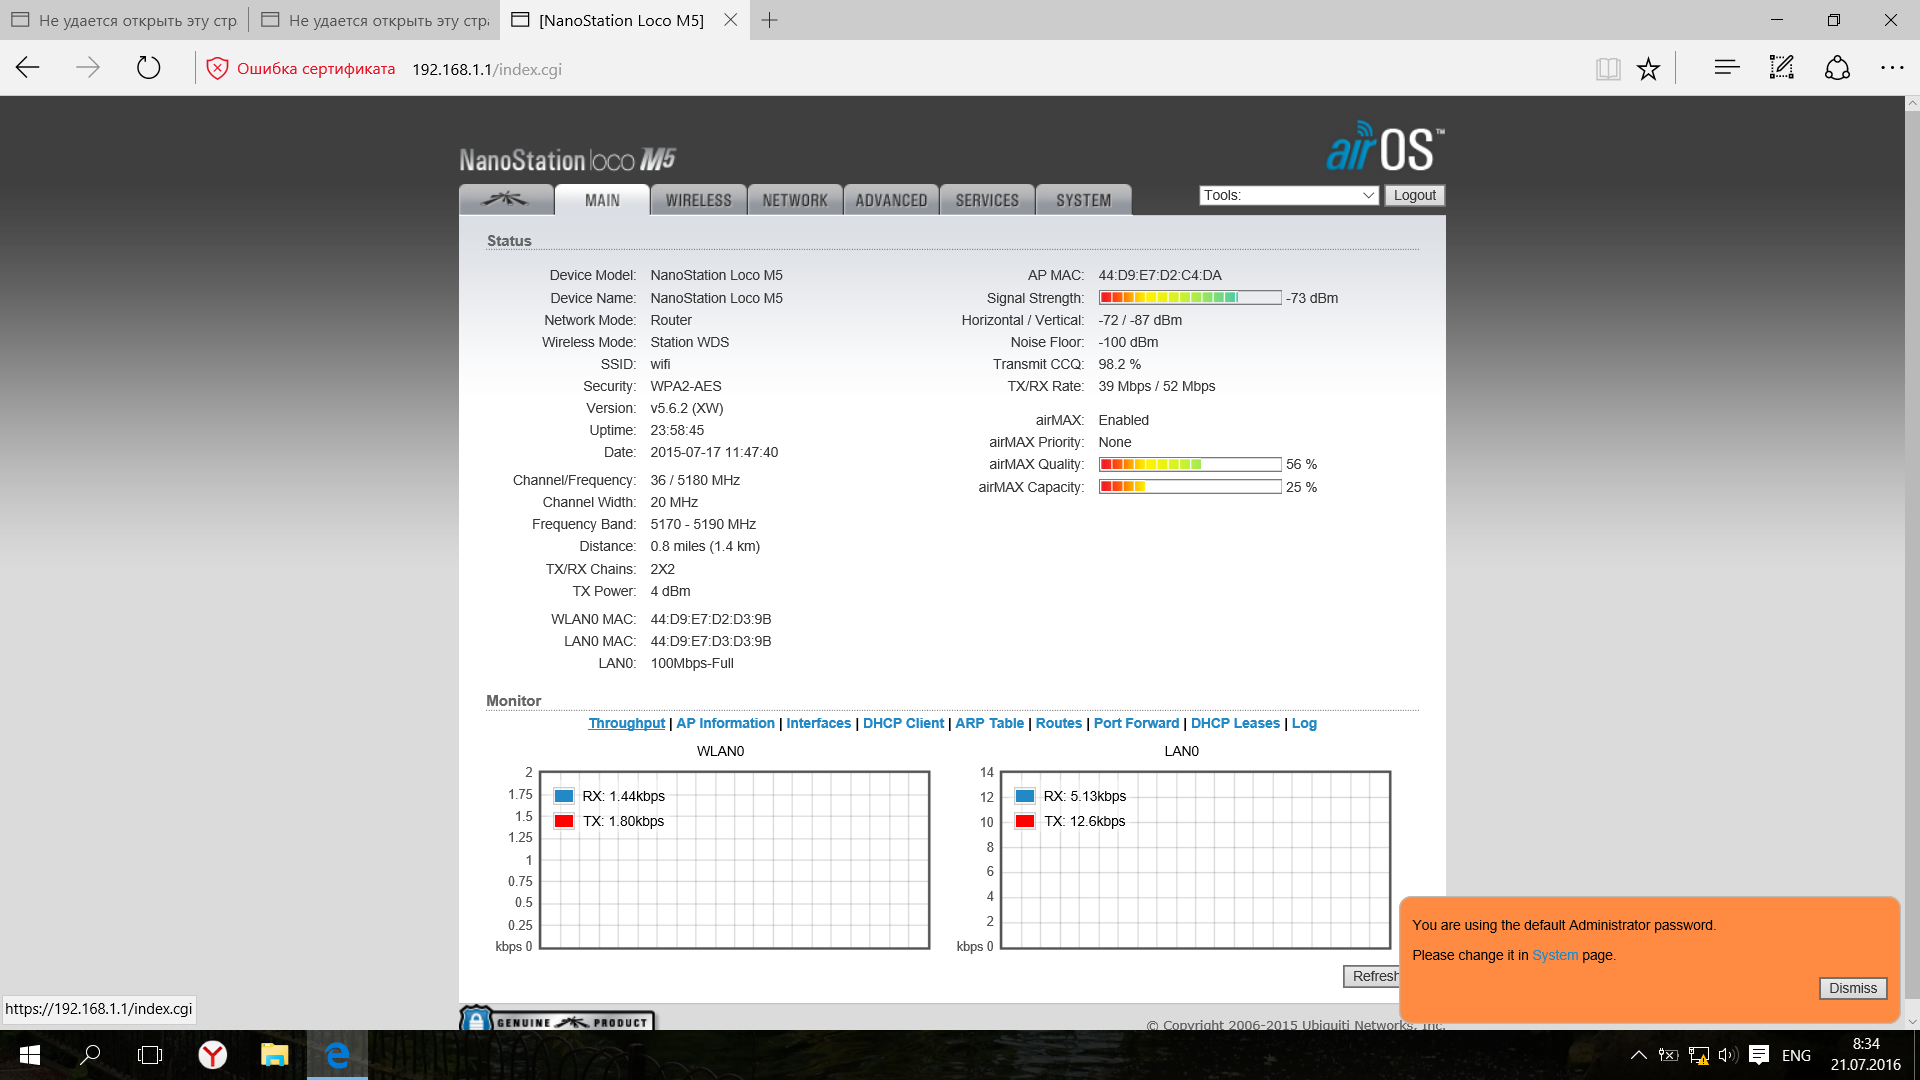1920x1080 pixels.
Task: Click the browser forward arrow
Action: 88,68
